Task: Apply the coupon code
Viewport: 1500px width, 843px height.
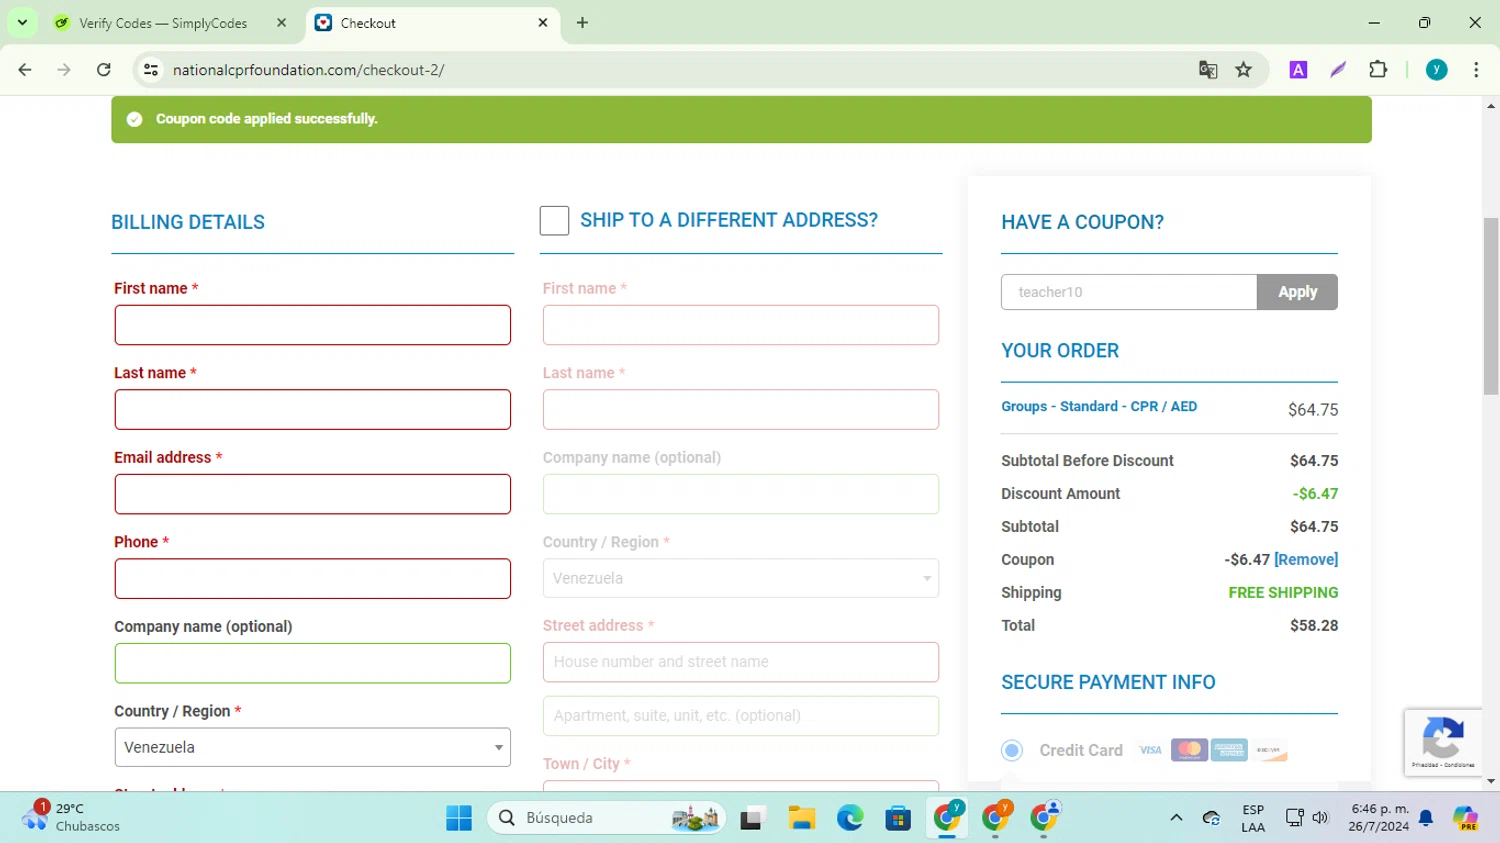Action: click(x=1297, y=292)
